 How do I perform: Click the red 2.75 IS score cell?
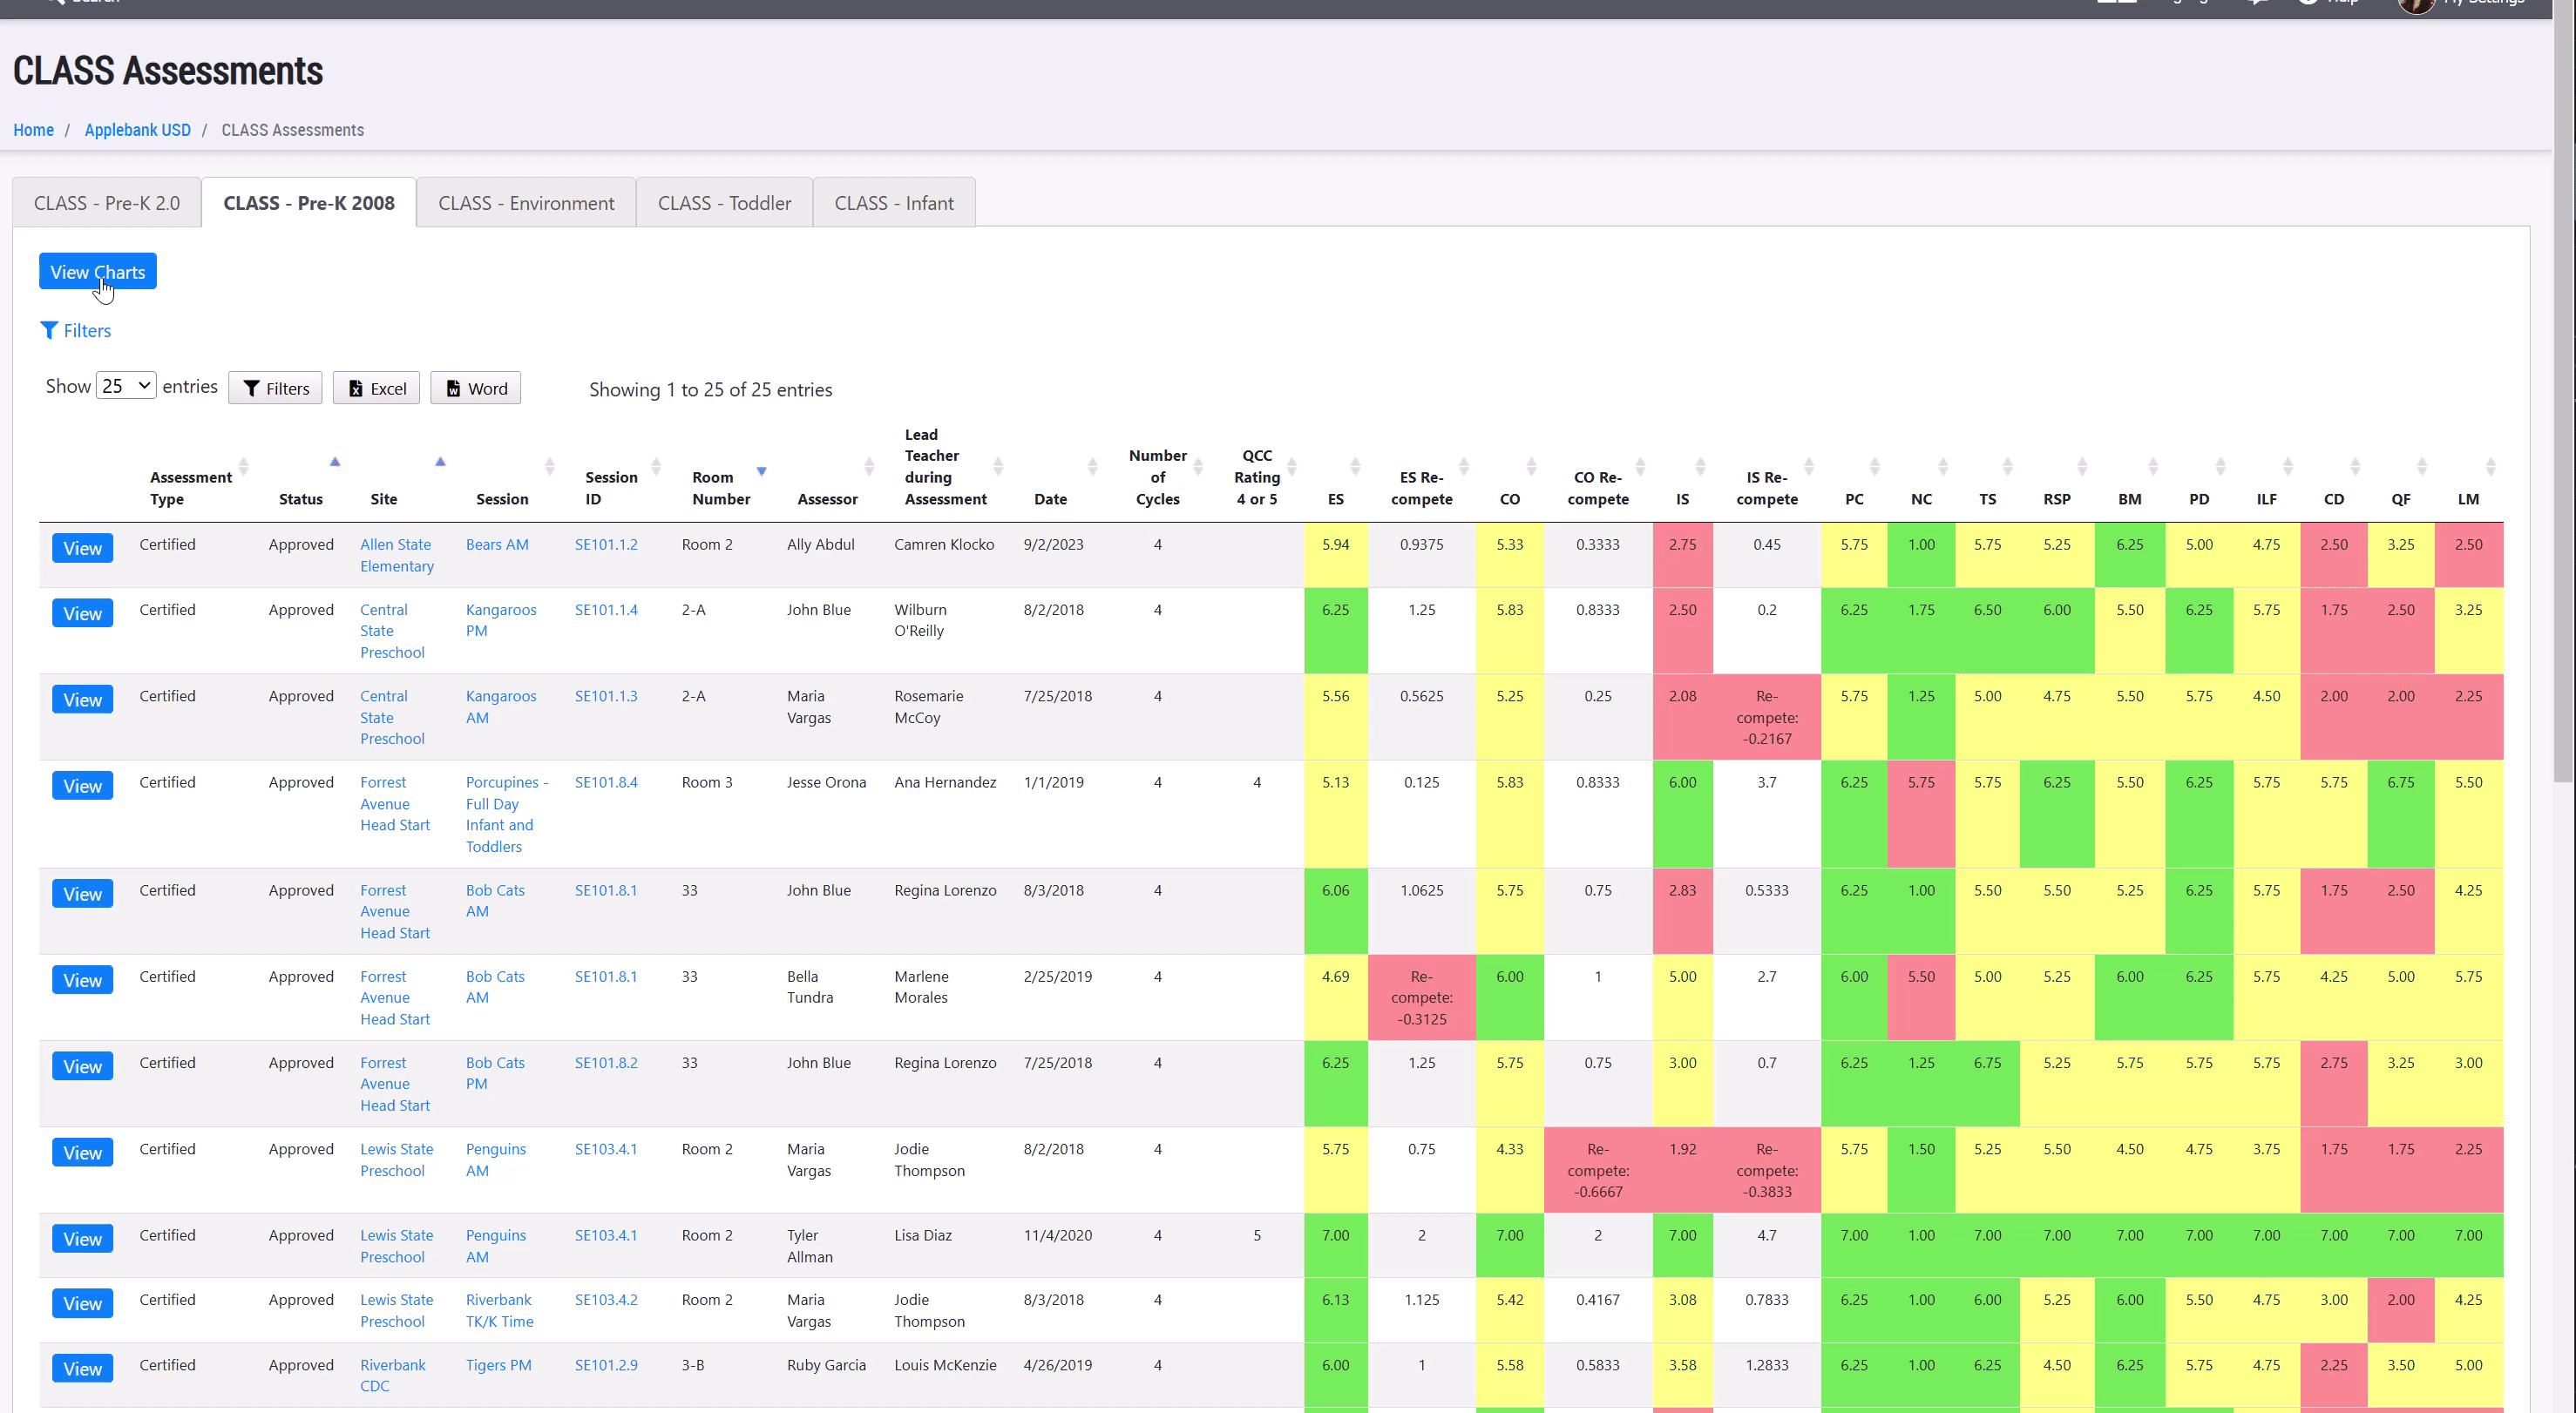point(1682,545)
